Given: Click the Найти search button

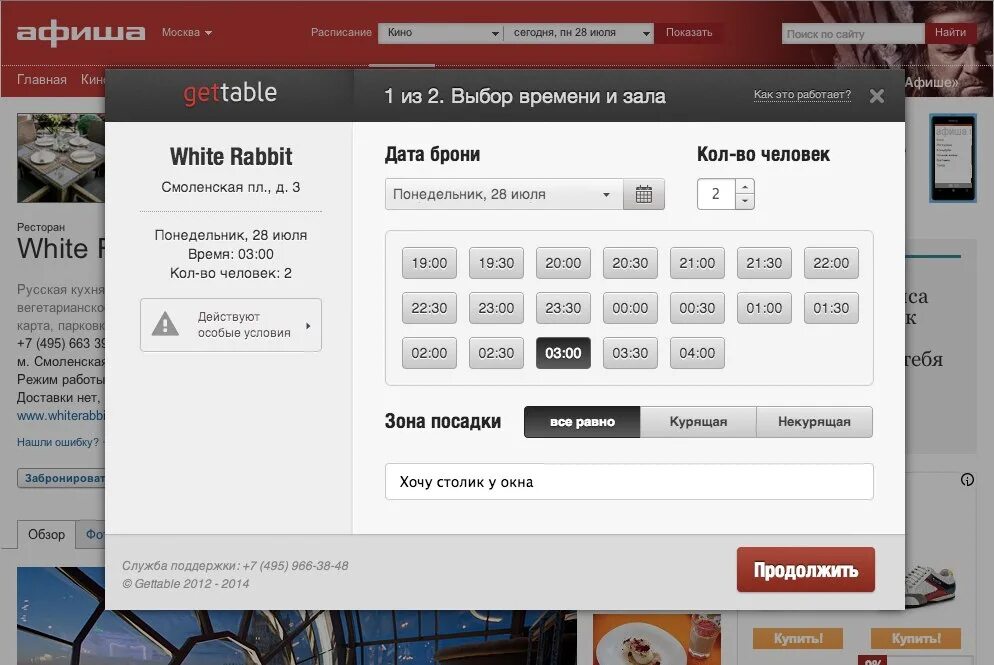Looking at the screenshot, I should click(950, 32).
